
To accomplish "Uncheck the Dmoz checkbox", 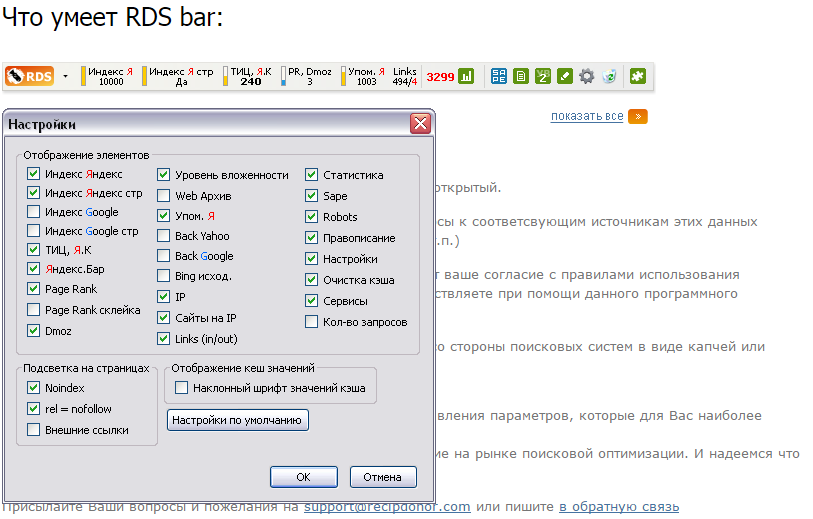I will click(x=33, y=331).
